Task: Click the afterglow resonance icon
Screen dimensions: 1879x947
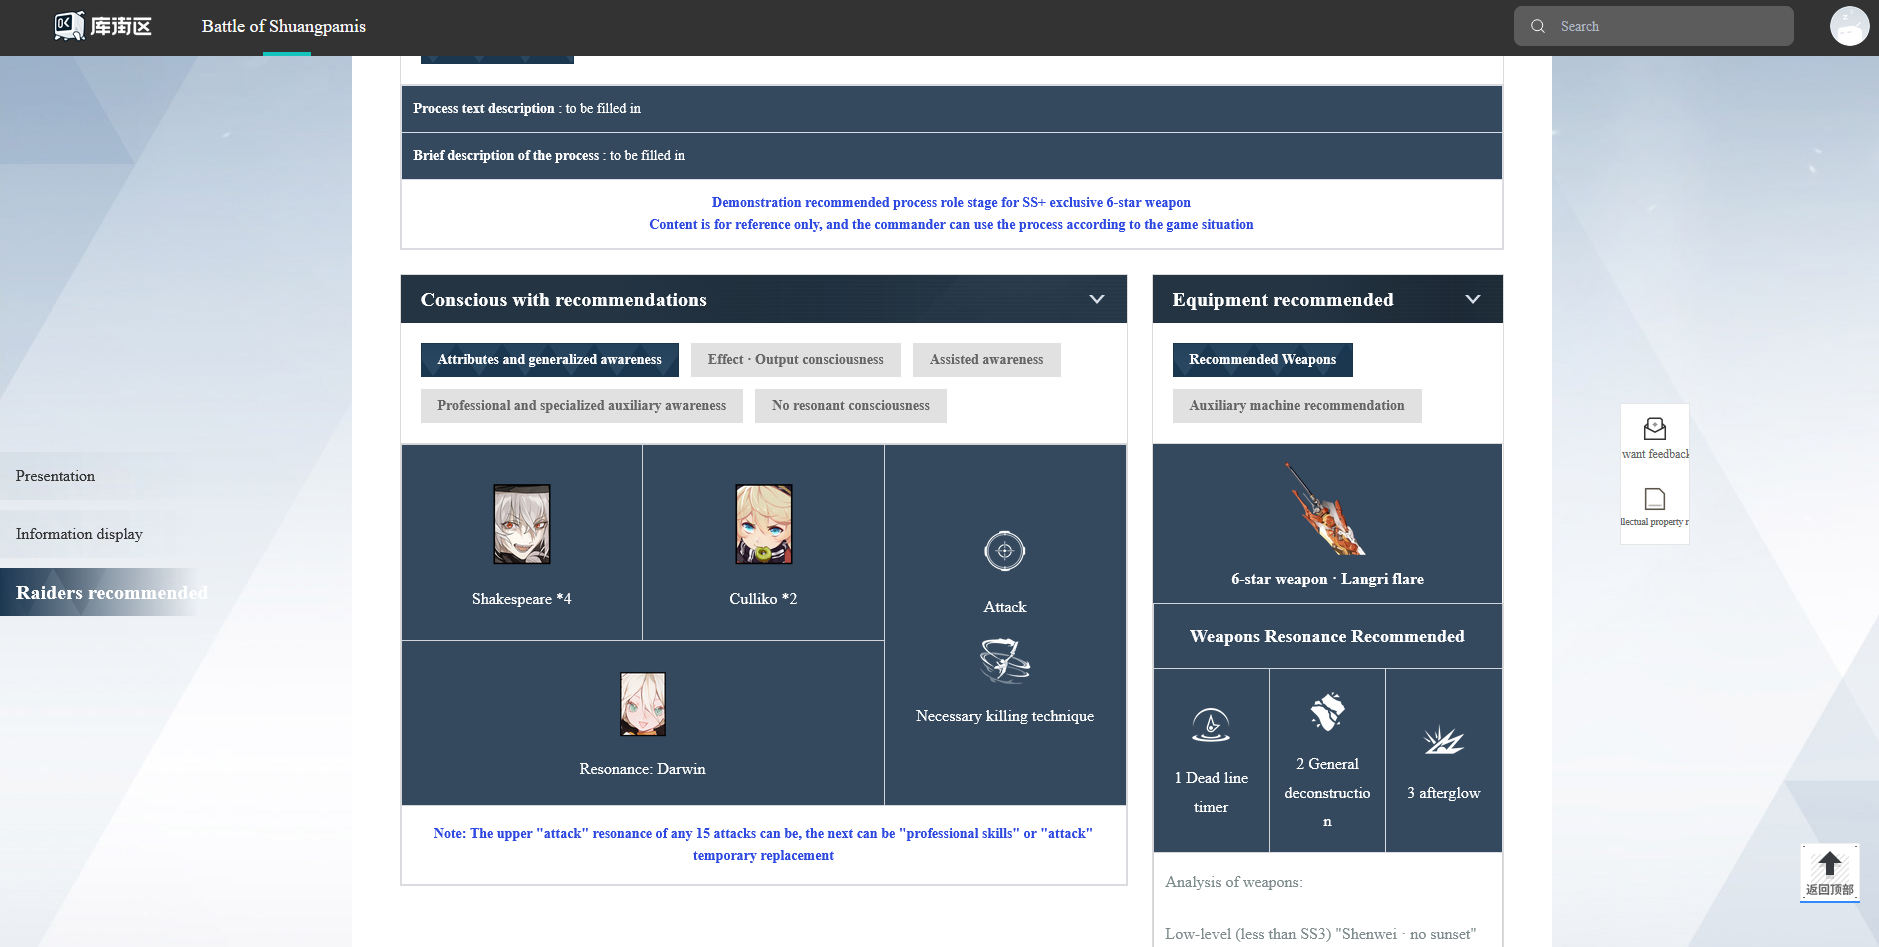Action: click(1443, 740)
